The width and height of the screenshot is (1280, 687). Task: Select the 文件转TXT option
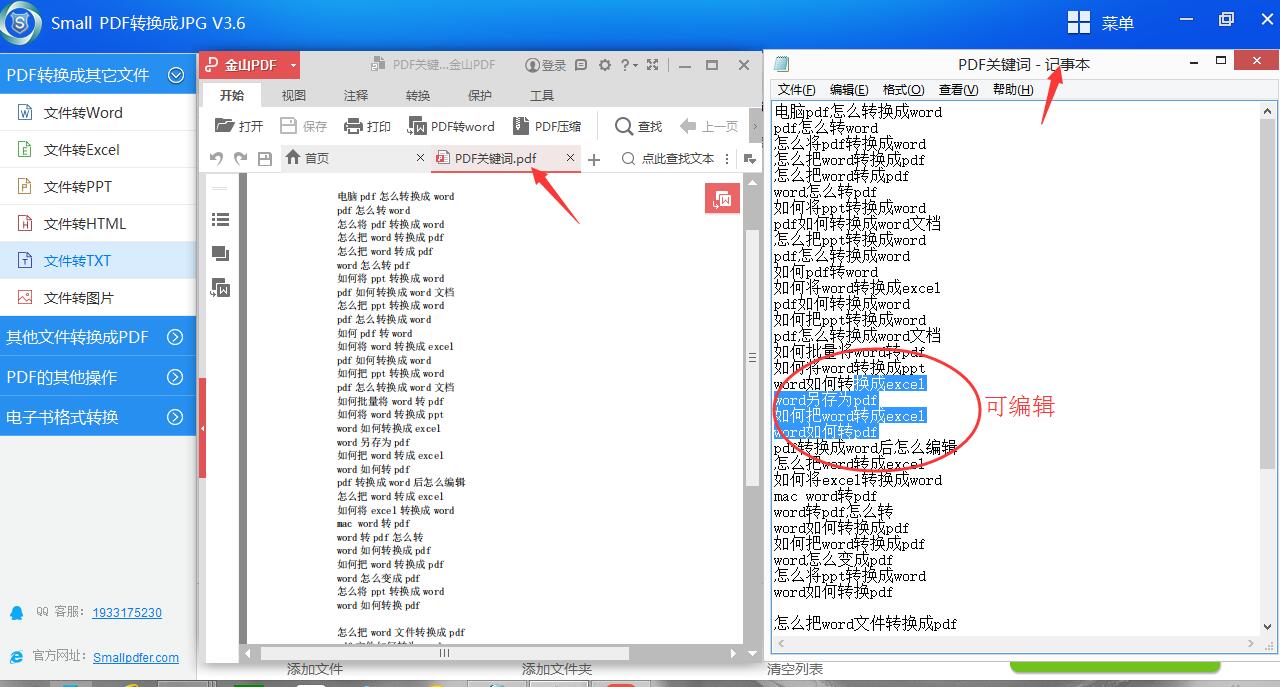[x=97, y=261]
